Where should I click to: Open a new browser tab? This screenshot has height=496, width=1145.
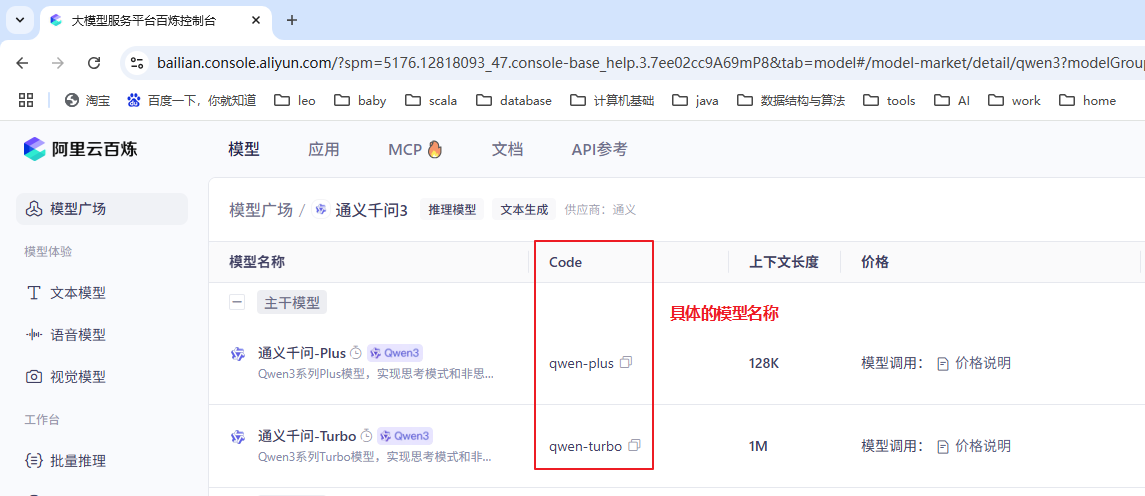point(292,20)
